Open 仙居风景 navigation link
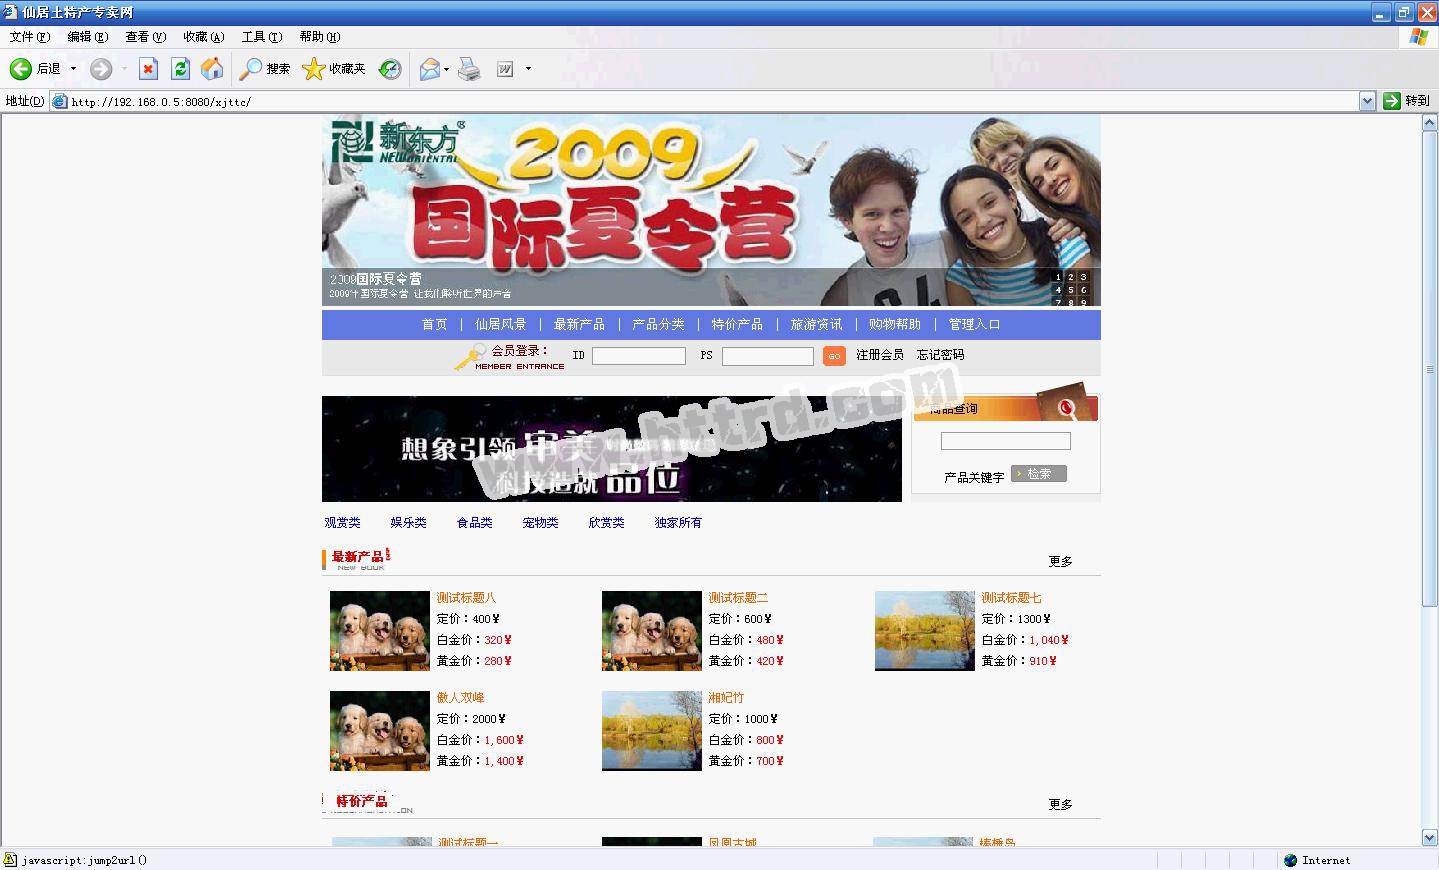Image resolution: width=1439 pixels, height=870 pixels. (x=500, y=324)
